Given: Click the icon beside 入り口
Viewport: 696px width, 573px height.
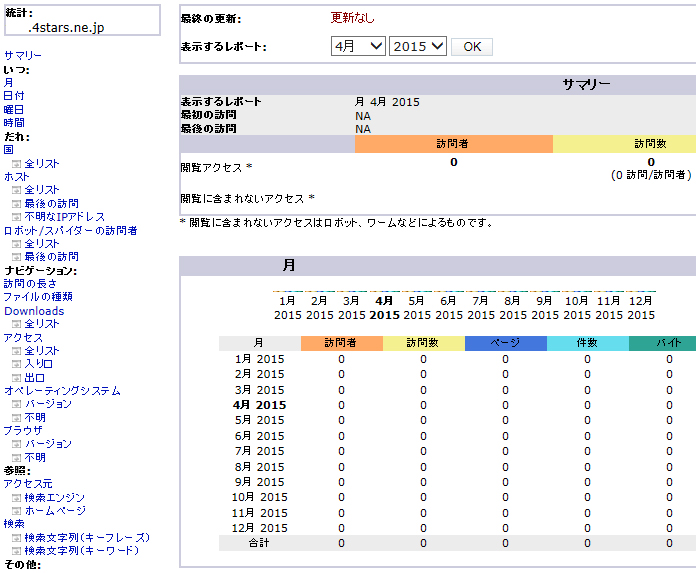Looking at the screenshot, I should coord(16,364).
